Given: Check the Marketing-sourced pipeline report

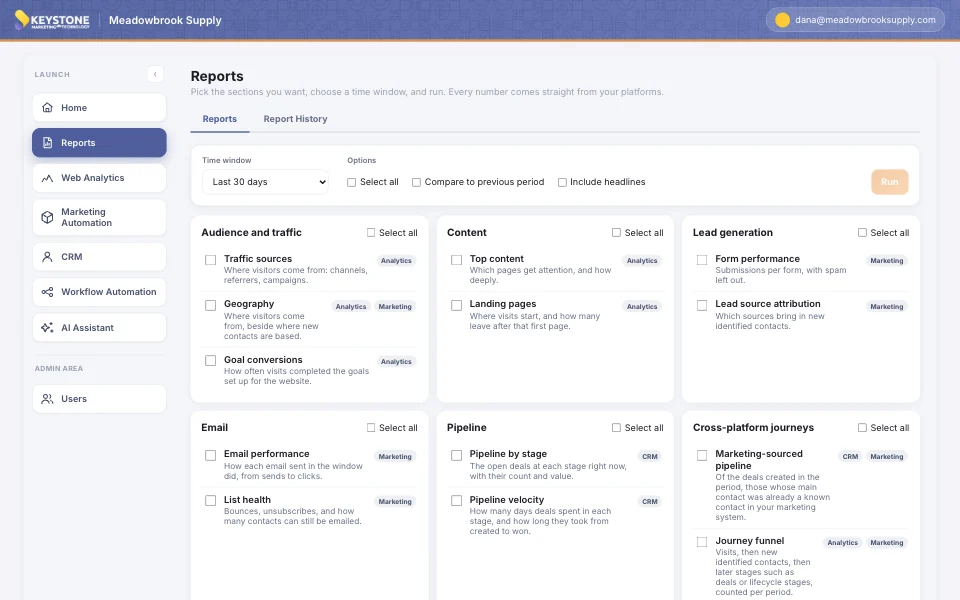Looking at the screenshot, I should click(702, 456).
